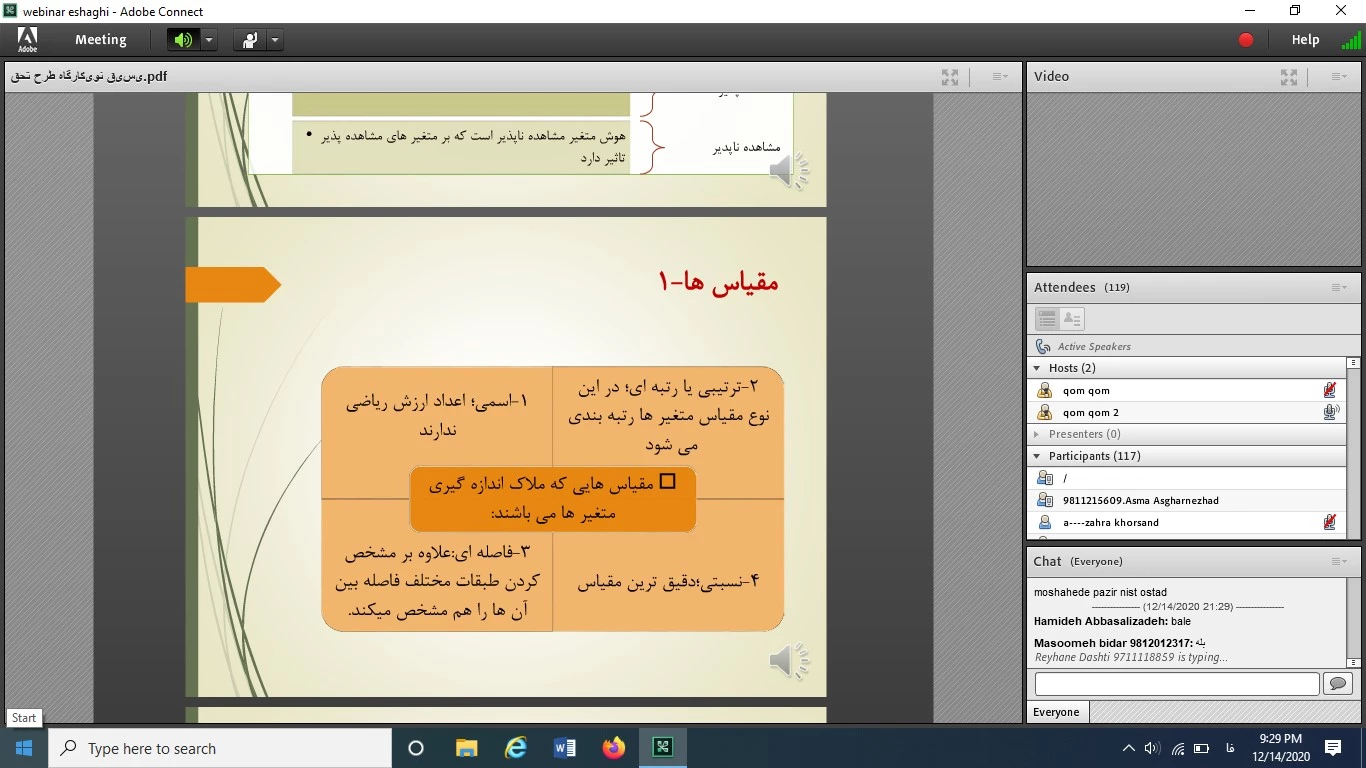1366x768 pixels.
Task: Switch to attendee status view
Action: click(x=1072, y=319)
